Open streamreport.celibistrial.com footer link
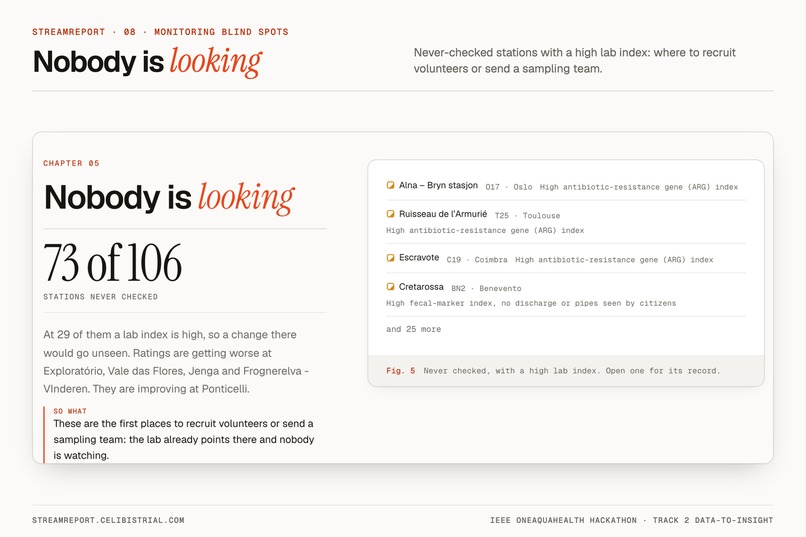 (x=108, y=520)
